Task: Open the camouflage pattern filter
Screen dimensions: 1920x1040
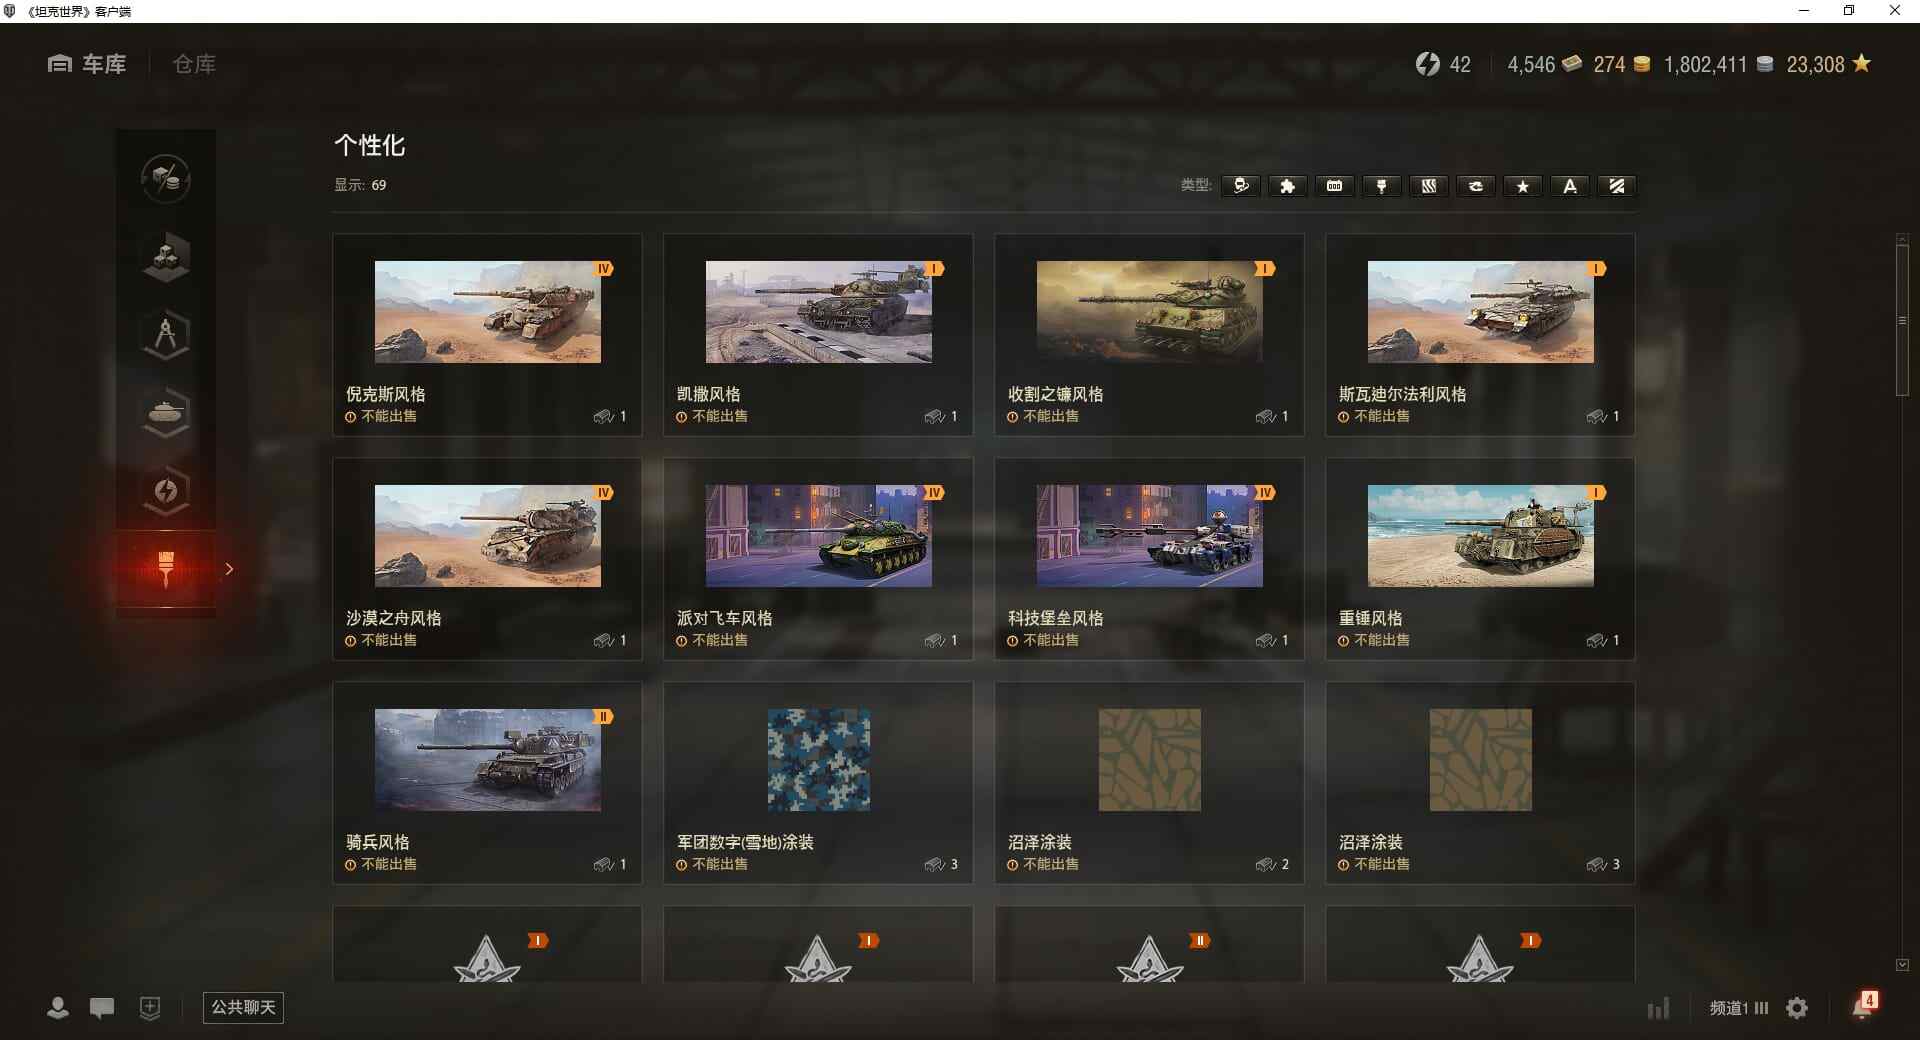Action: [1428, 186]
